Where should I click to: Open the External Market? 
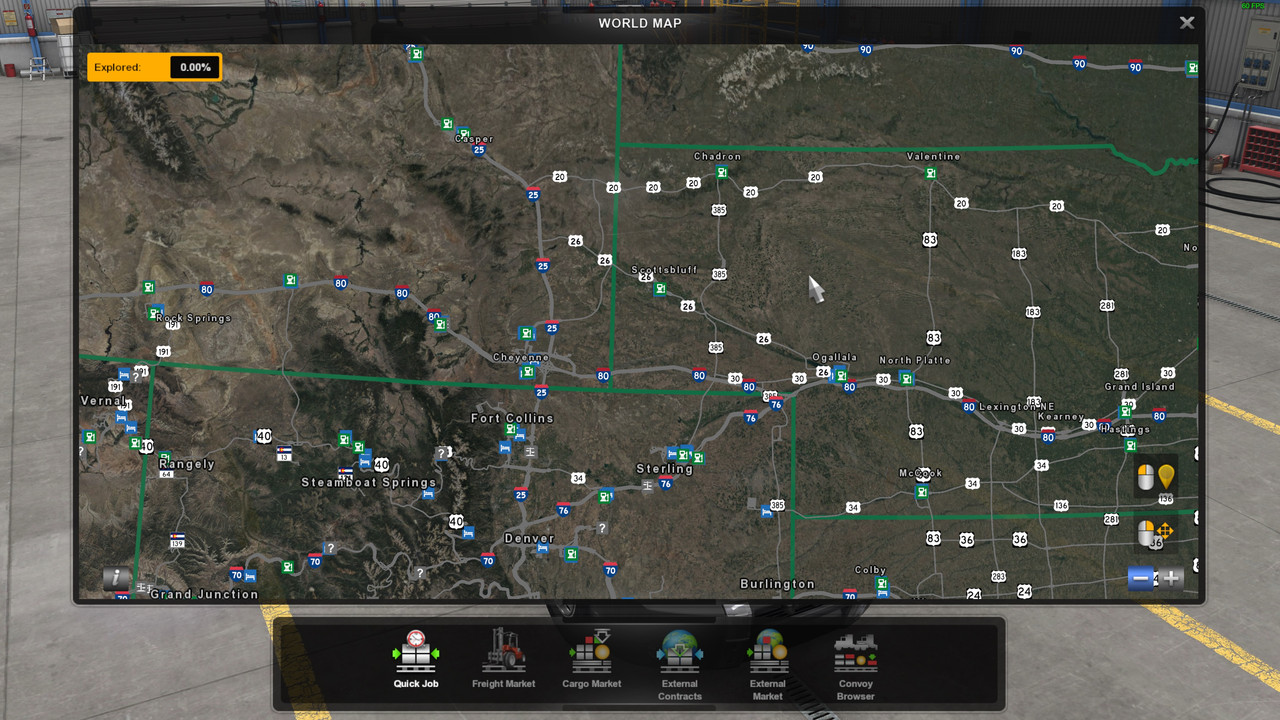point(768,666)
